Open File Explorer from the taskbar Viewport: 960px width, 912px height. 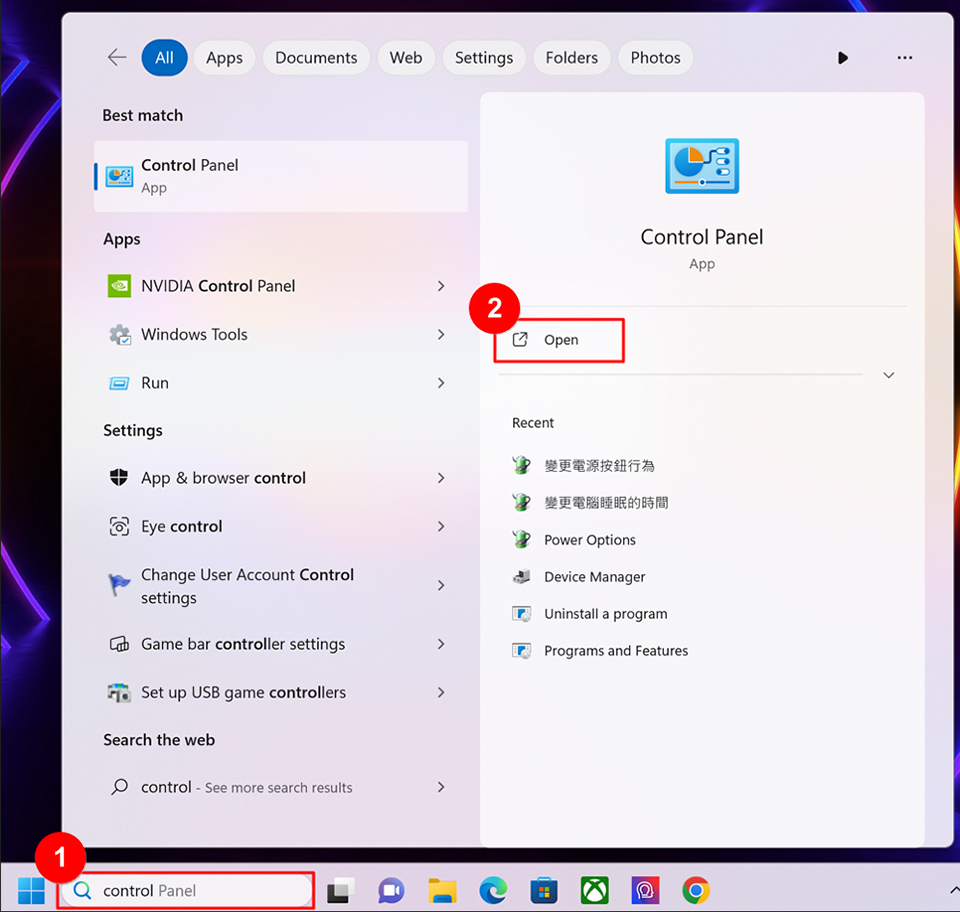pos(442,891)
